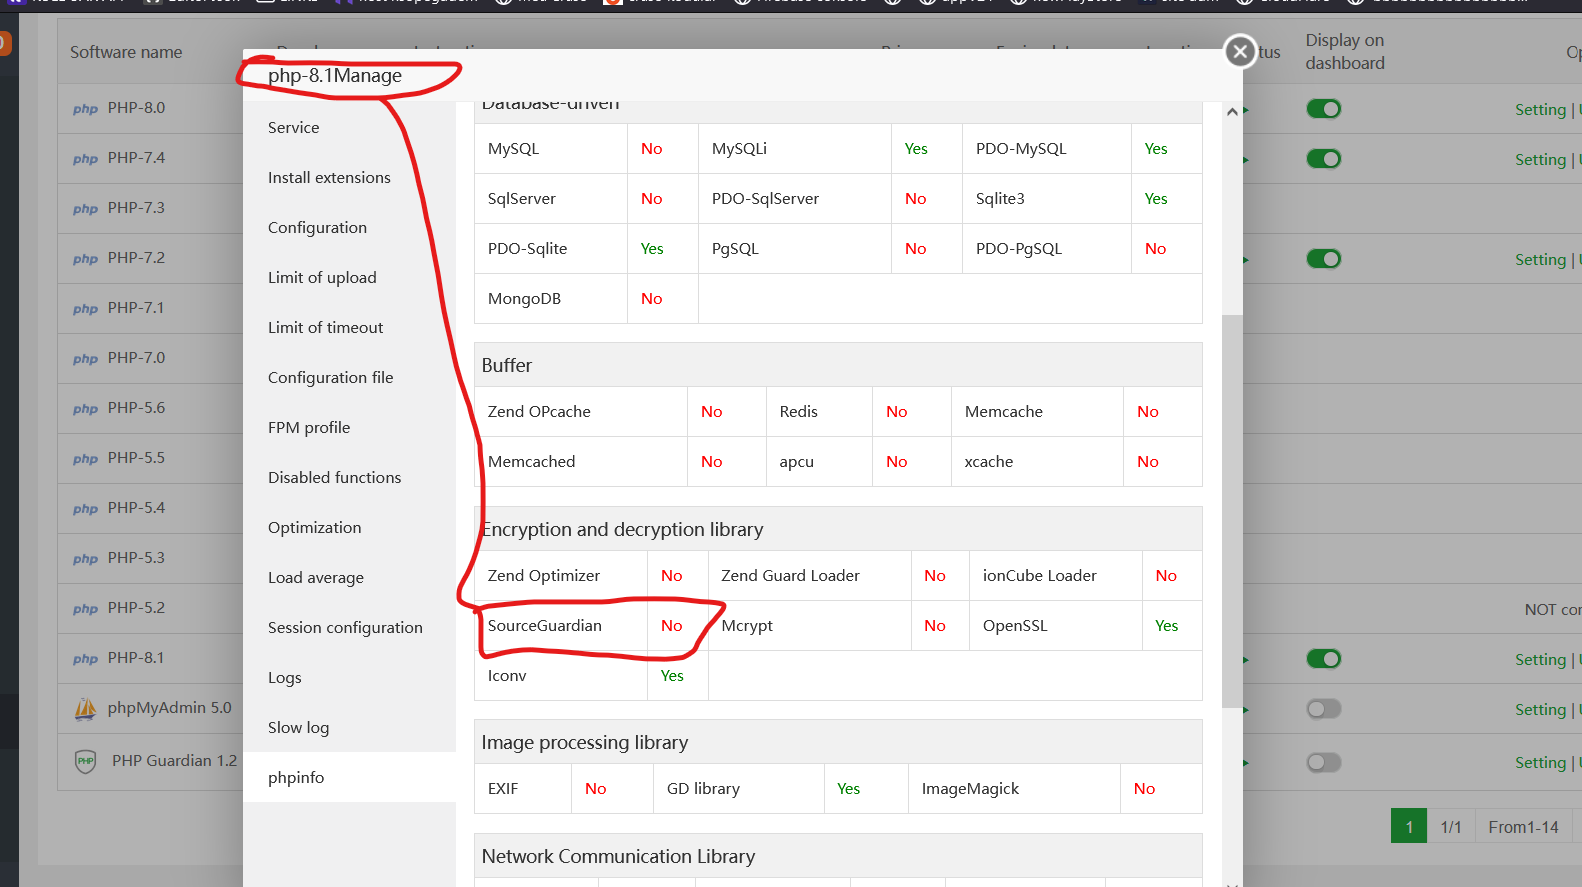Toggle dashboard display for PHP-7.4
Image resolution: width=1582 pixels, height=887 pixels.
click(1324, 159)
